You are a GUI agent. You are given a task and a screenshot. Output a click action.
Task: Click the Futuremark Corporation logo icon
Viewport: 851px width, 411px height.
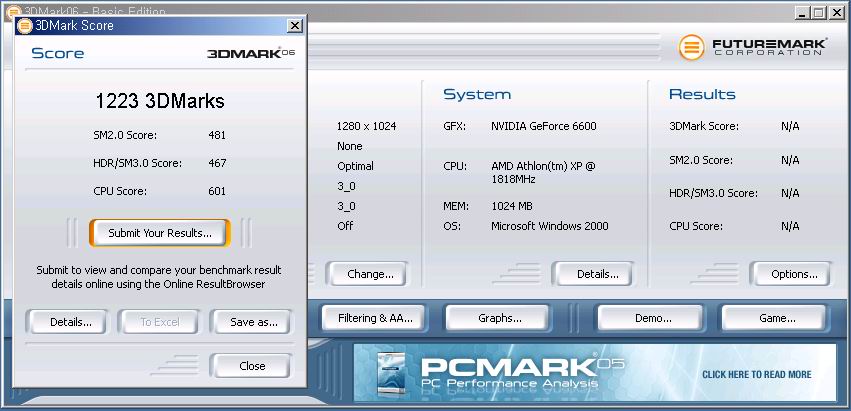point(691,47)
